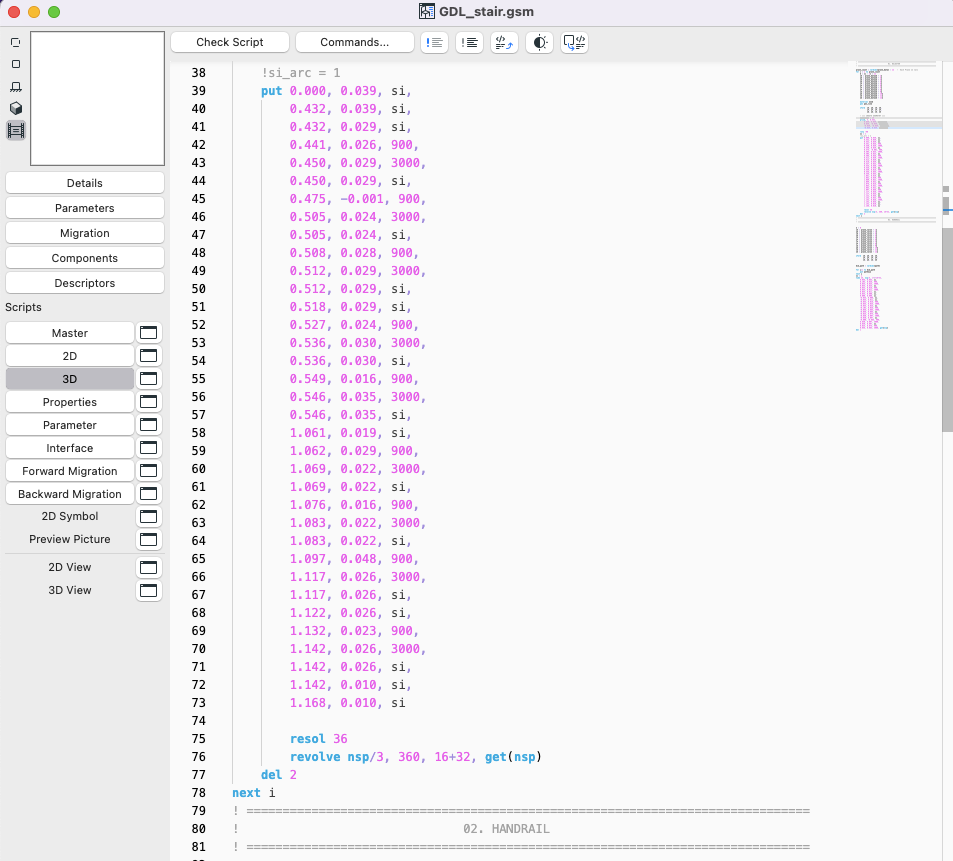Switch to the Properties script
953x861 pixels.
point(70,402)
